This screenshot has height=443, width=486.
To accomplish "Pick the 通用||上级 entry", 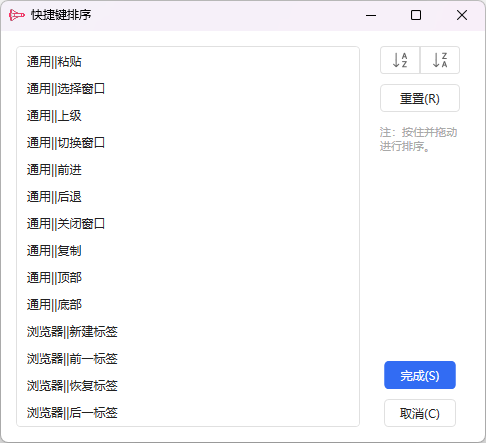I will coord(188,116).
